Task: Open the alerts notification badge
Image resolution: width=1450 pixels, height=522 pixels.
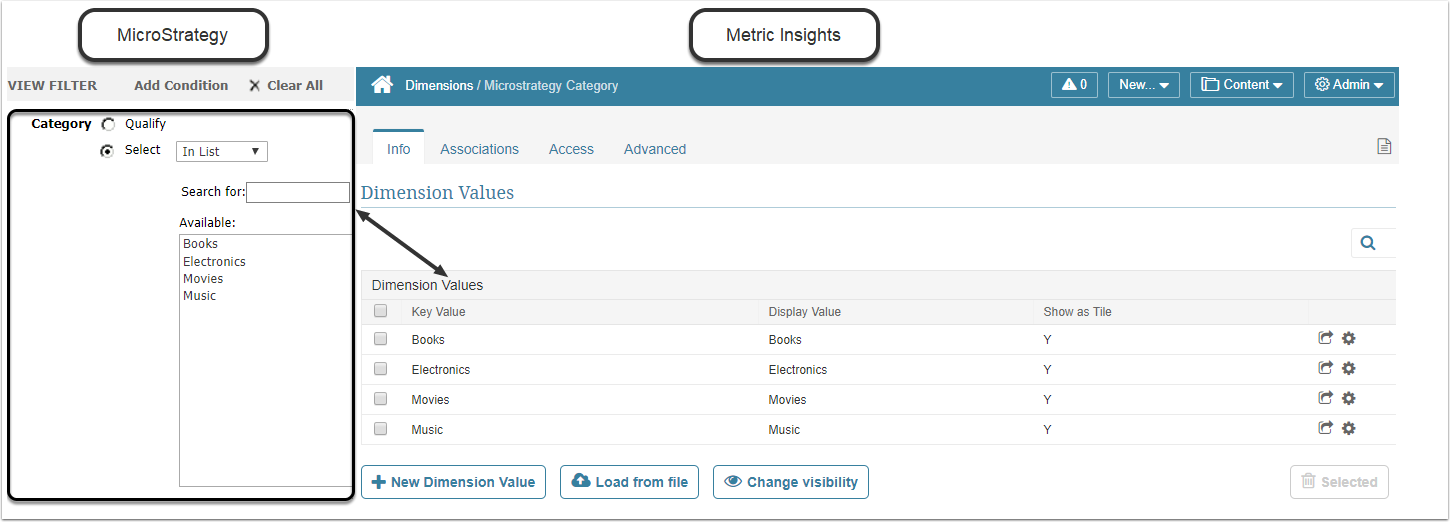Action: coord(1075,85)
